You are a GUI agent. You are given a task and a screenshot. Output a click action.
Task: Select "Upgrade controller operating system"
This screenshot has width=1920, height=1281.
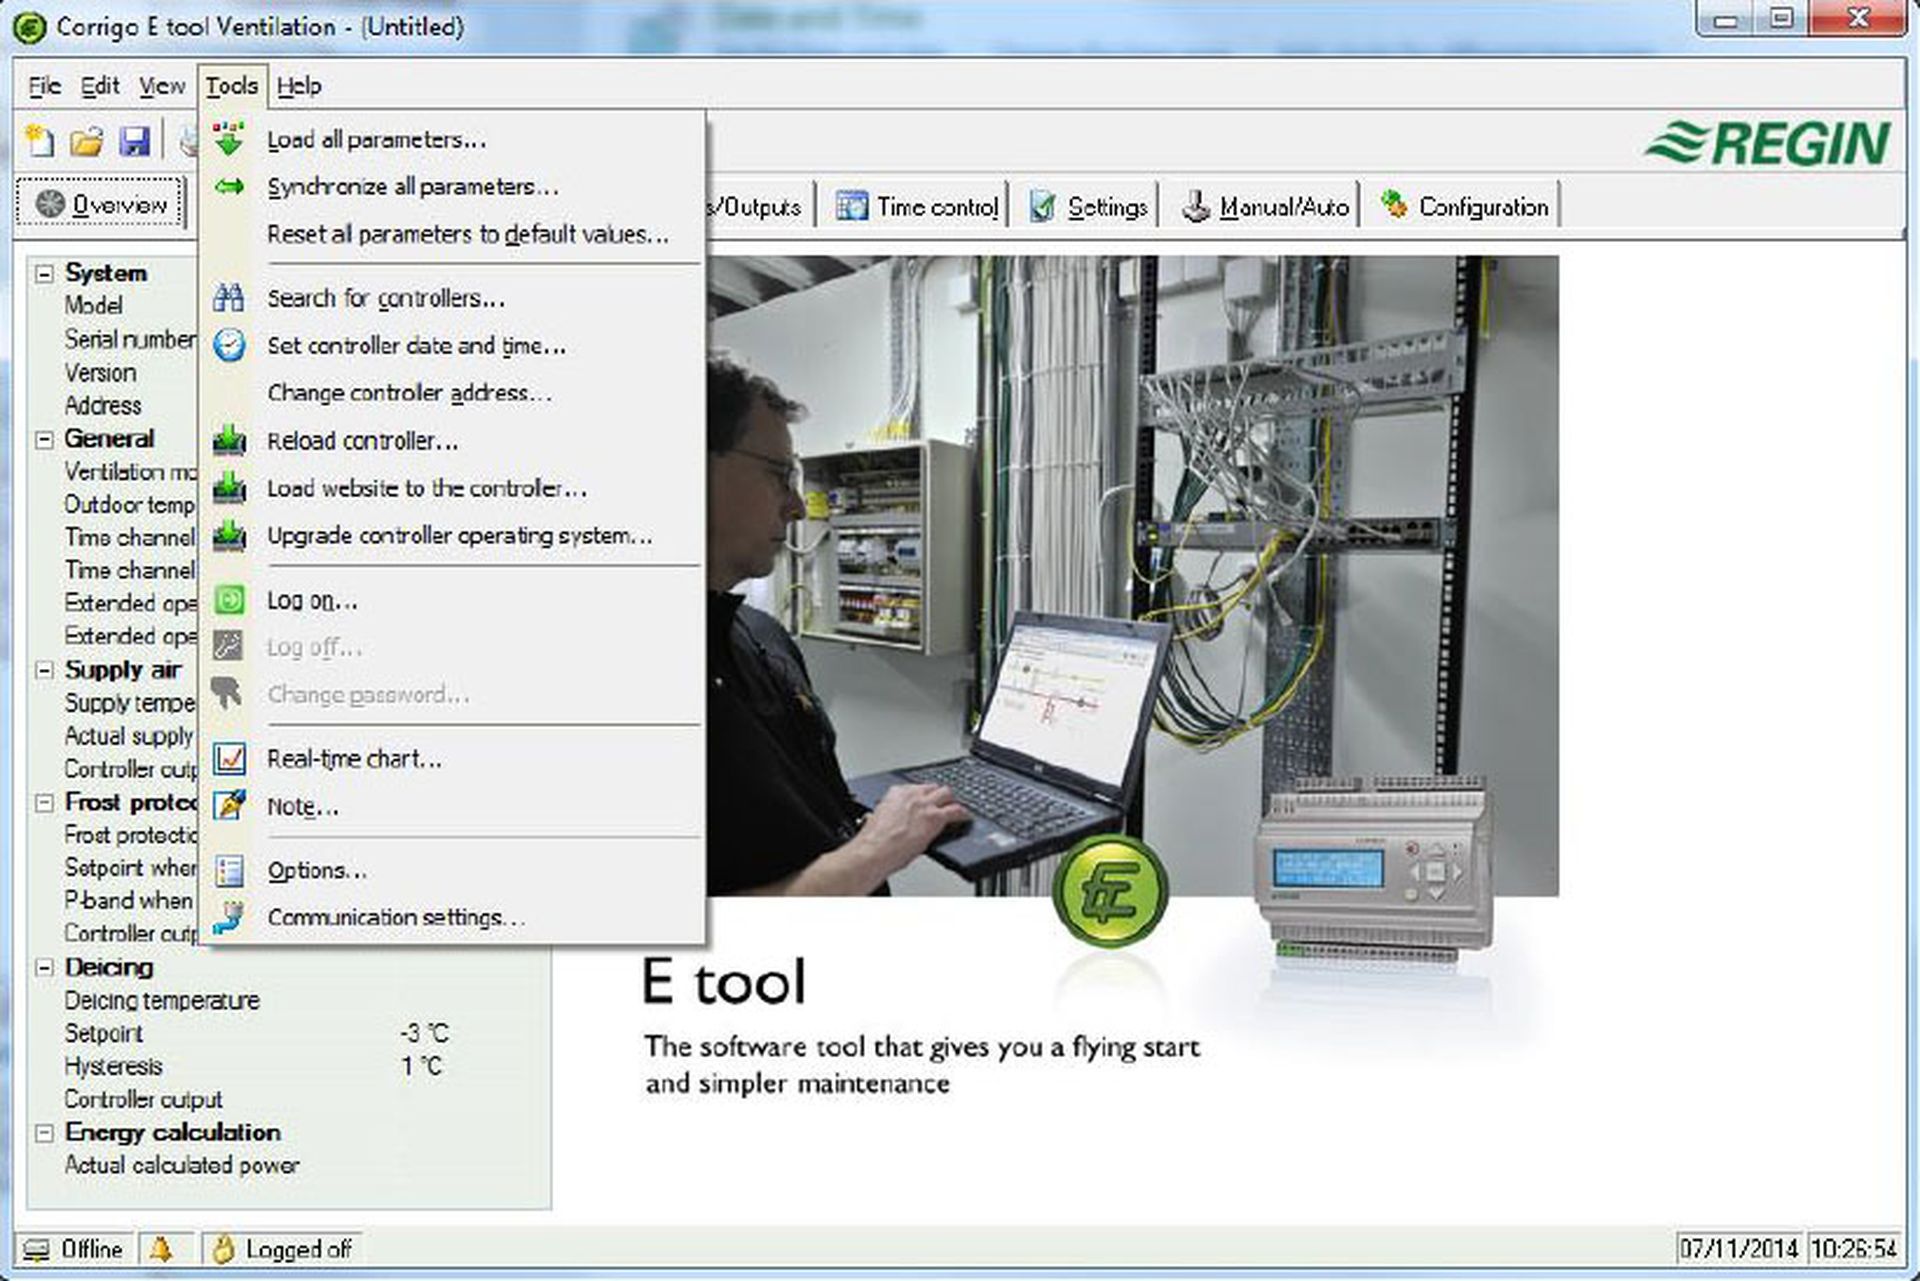[459, 536]
